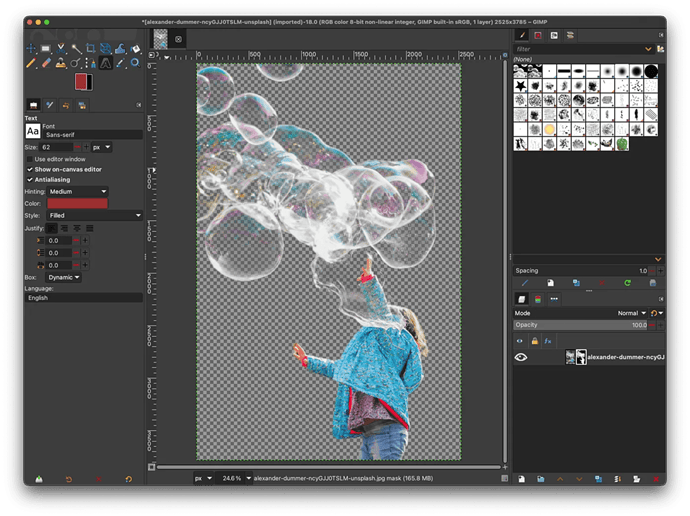Open the zoom level 24.6% dropdown
Viewport: 690px width, 516px height.
tap(249, 478)
